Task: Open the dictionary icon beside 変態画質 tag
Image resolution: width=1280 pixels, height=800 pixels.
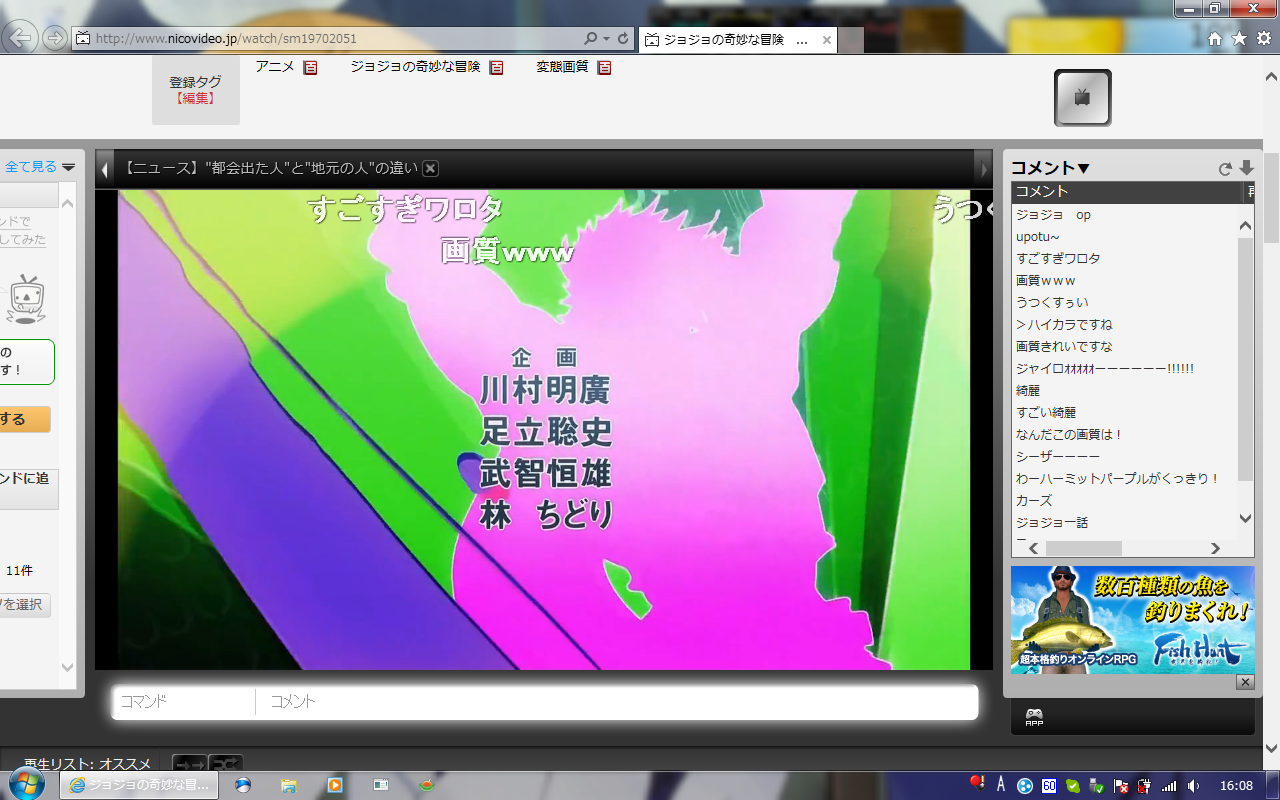Action: pyautogui.click(x=604, y=68)
